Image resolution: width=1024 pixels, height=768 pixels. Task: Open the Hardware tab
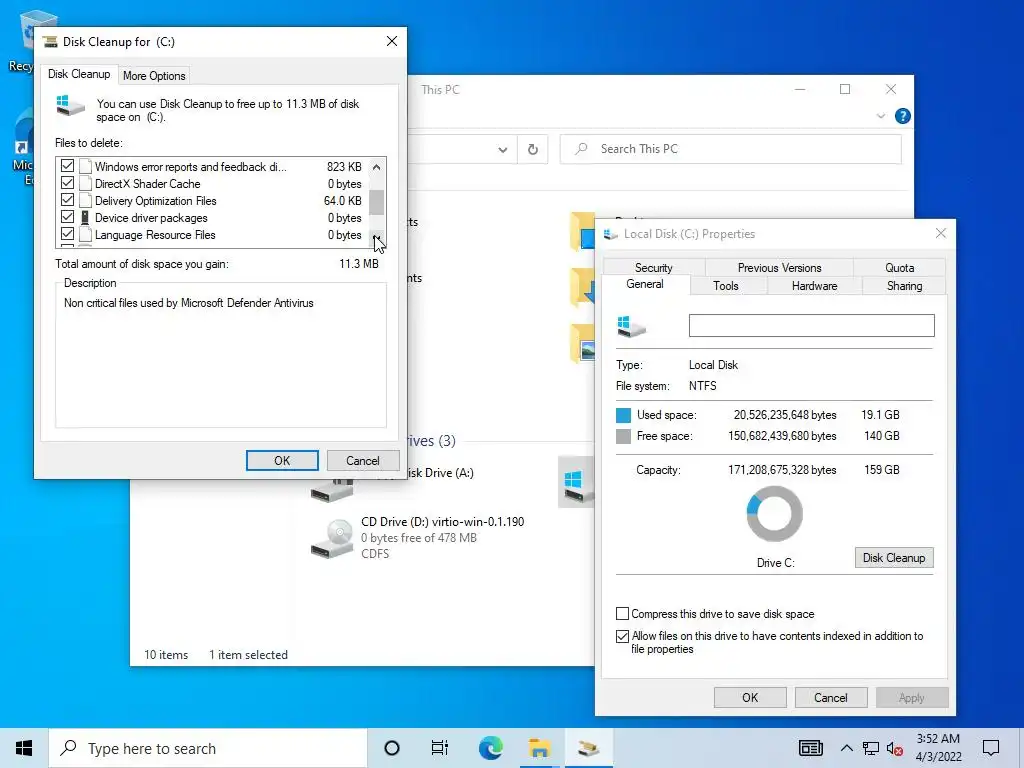tap(814, 286)
